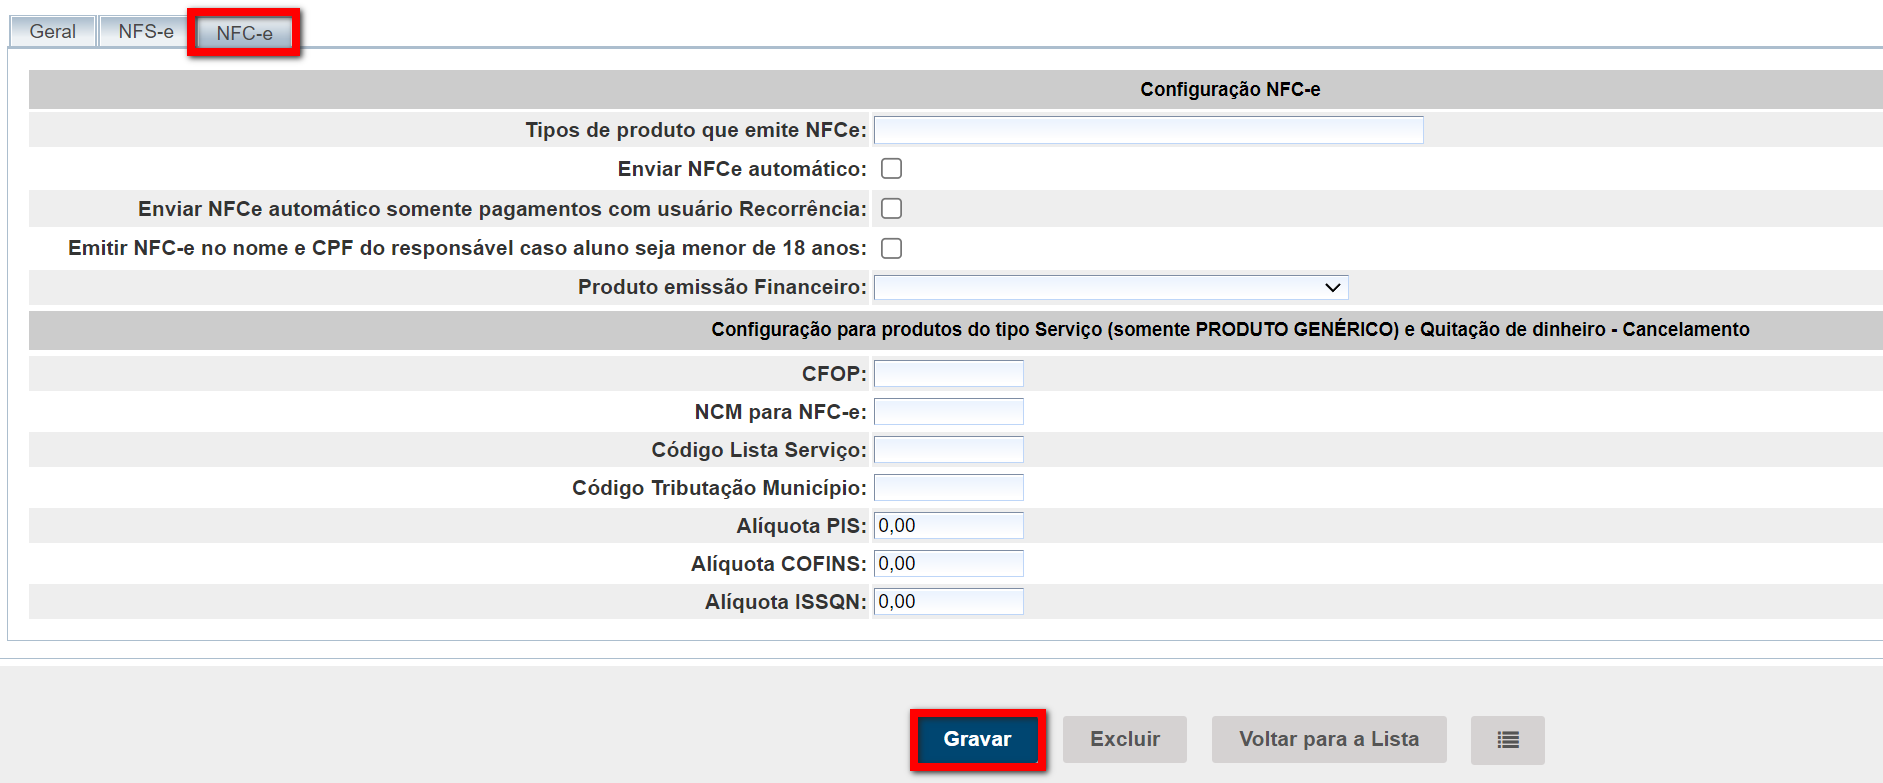Screen dimensions: 1883x783
Task: Enable Enviar NFCe automático checkbox
Action: [891, 169]
